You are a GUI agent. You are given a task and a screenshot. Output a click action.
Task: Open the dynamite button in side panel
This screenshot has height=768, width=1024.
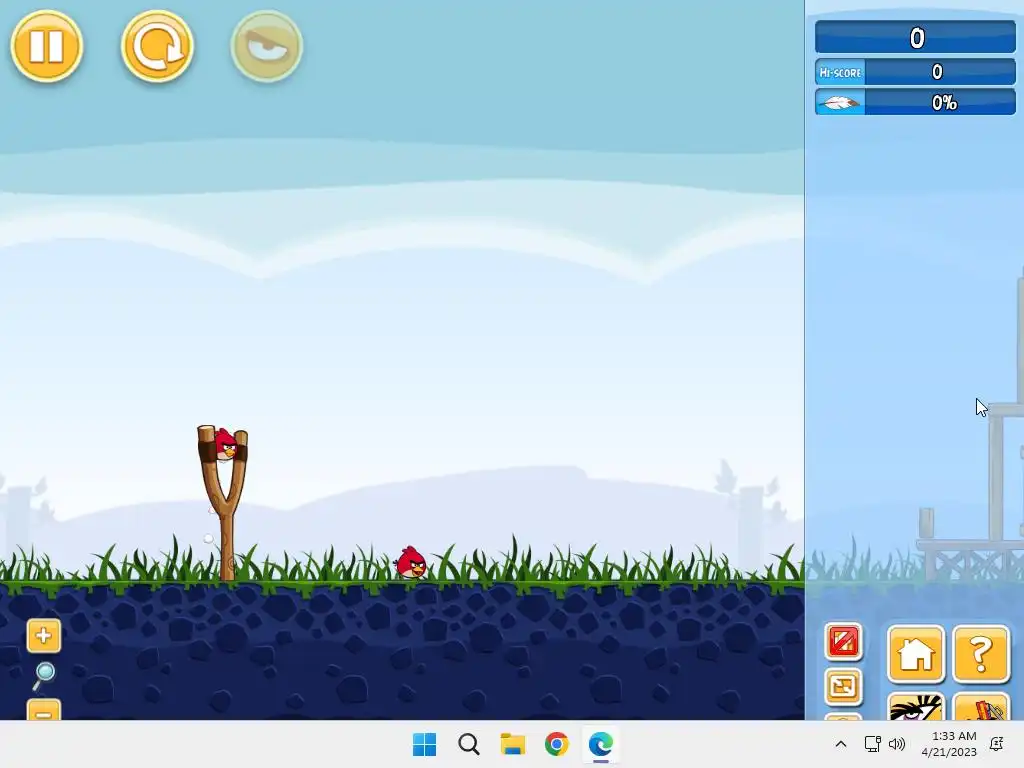pos(981,707)
